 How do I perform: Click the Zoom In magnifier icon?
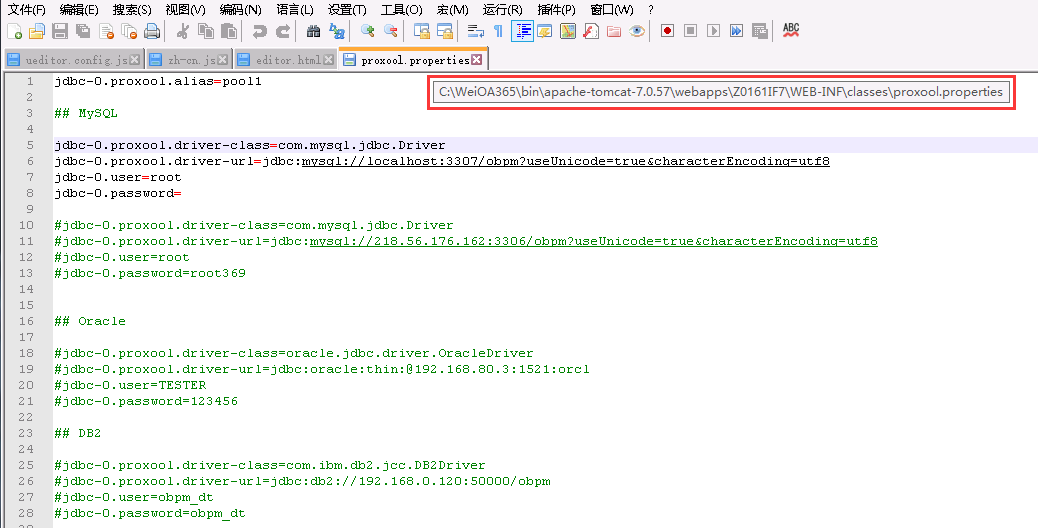coord(368,31)
